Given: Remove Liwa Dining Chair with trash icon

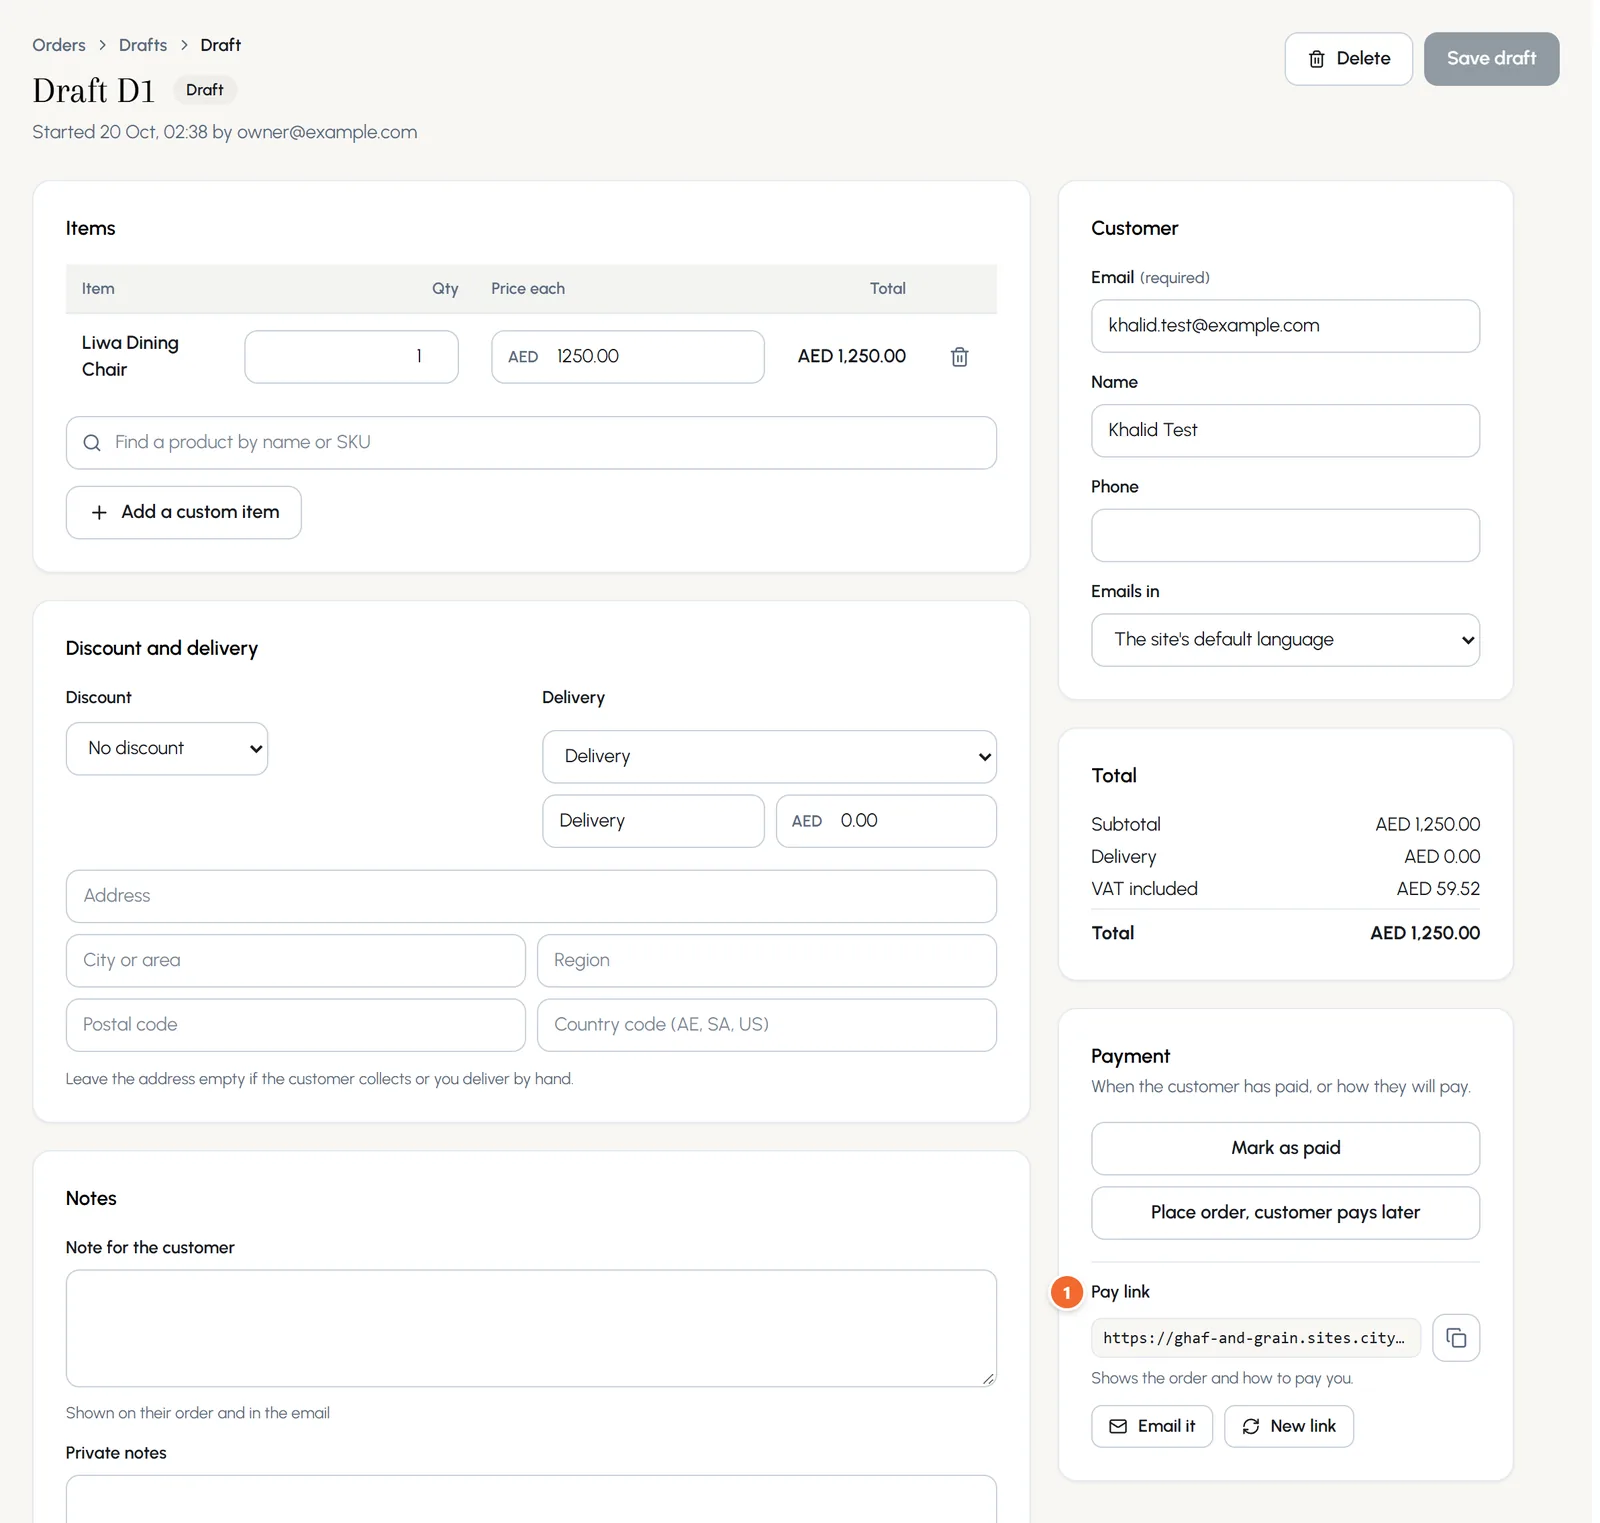Looking at the screenshot, I should tap(959, 357).
